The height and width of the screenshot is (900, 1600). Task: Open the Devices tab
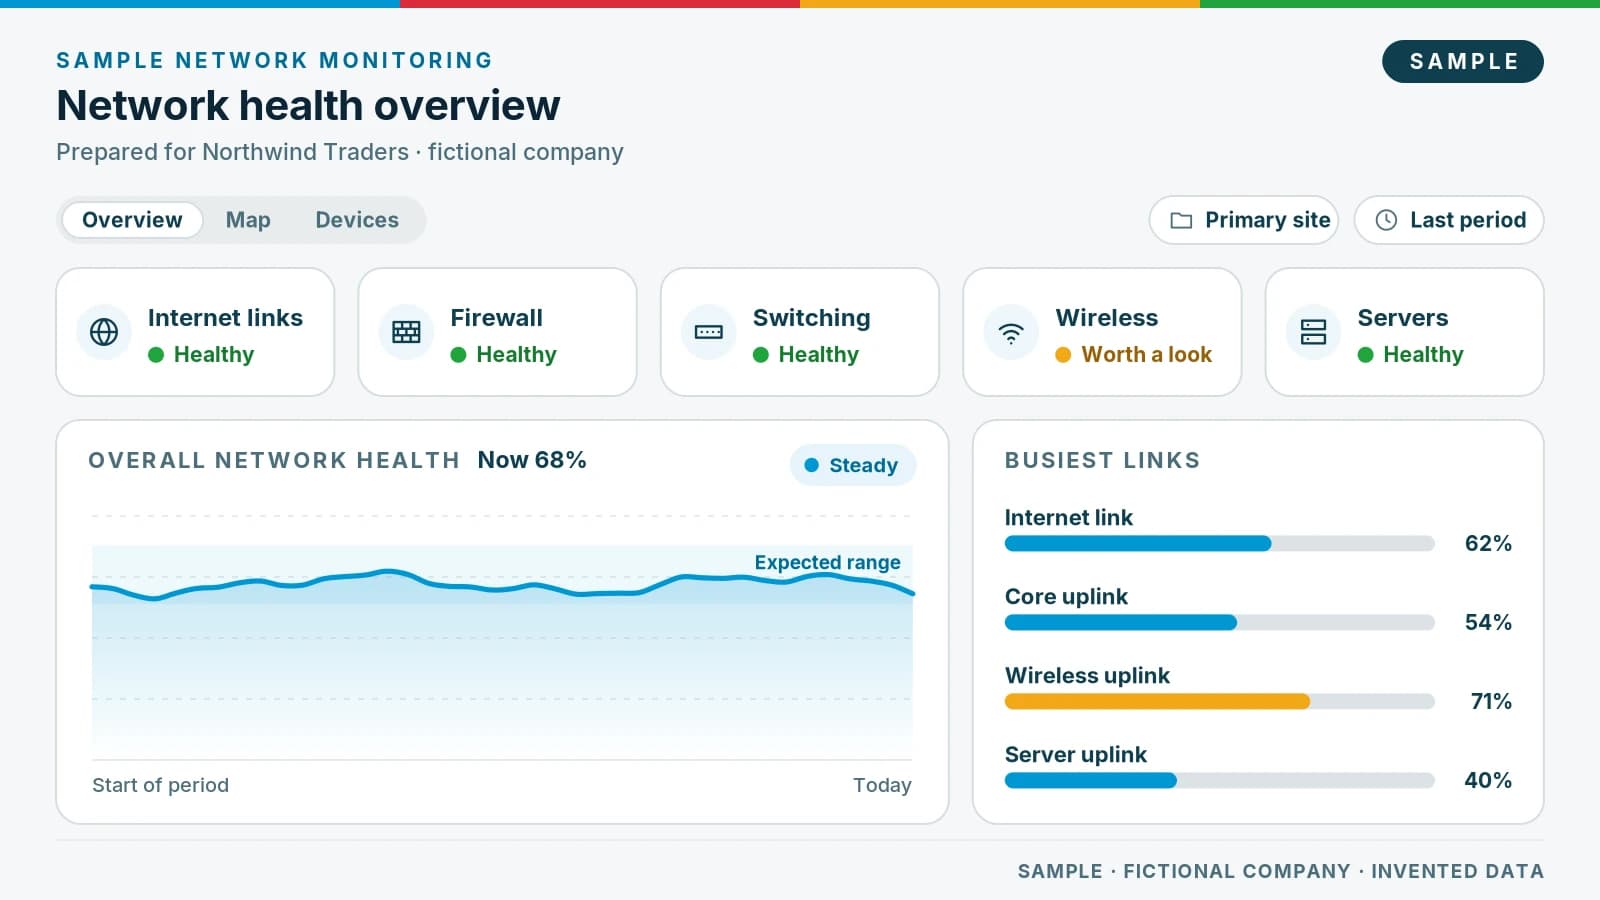point(357,220)
